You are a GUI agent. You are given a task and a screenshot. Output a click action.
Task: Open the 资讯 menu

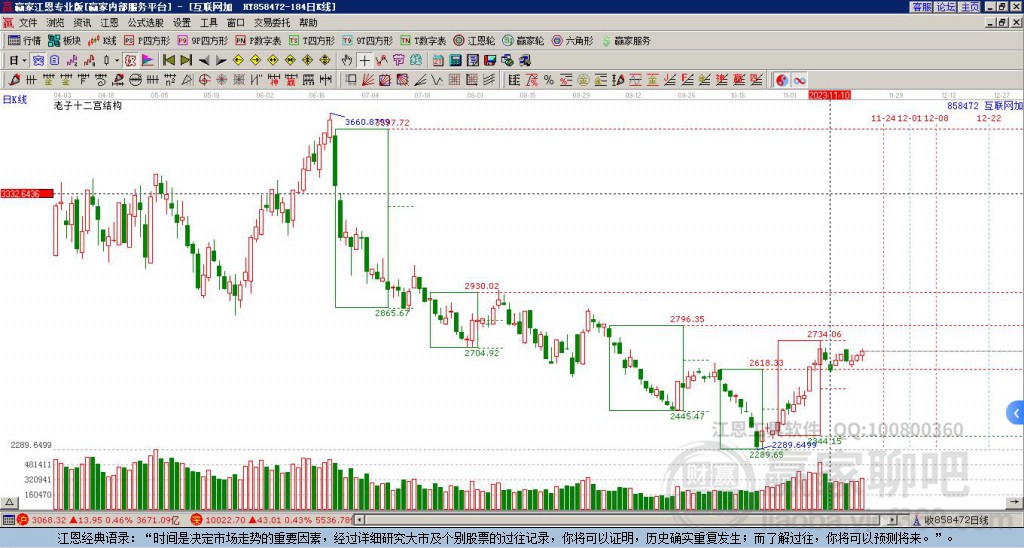coord(82,23)
